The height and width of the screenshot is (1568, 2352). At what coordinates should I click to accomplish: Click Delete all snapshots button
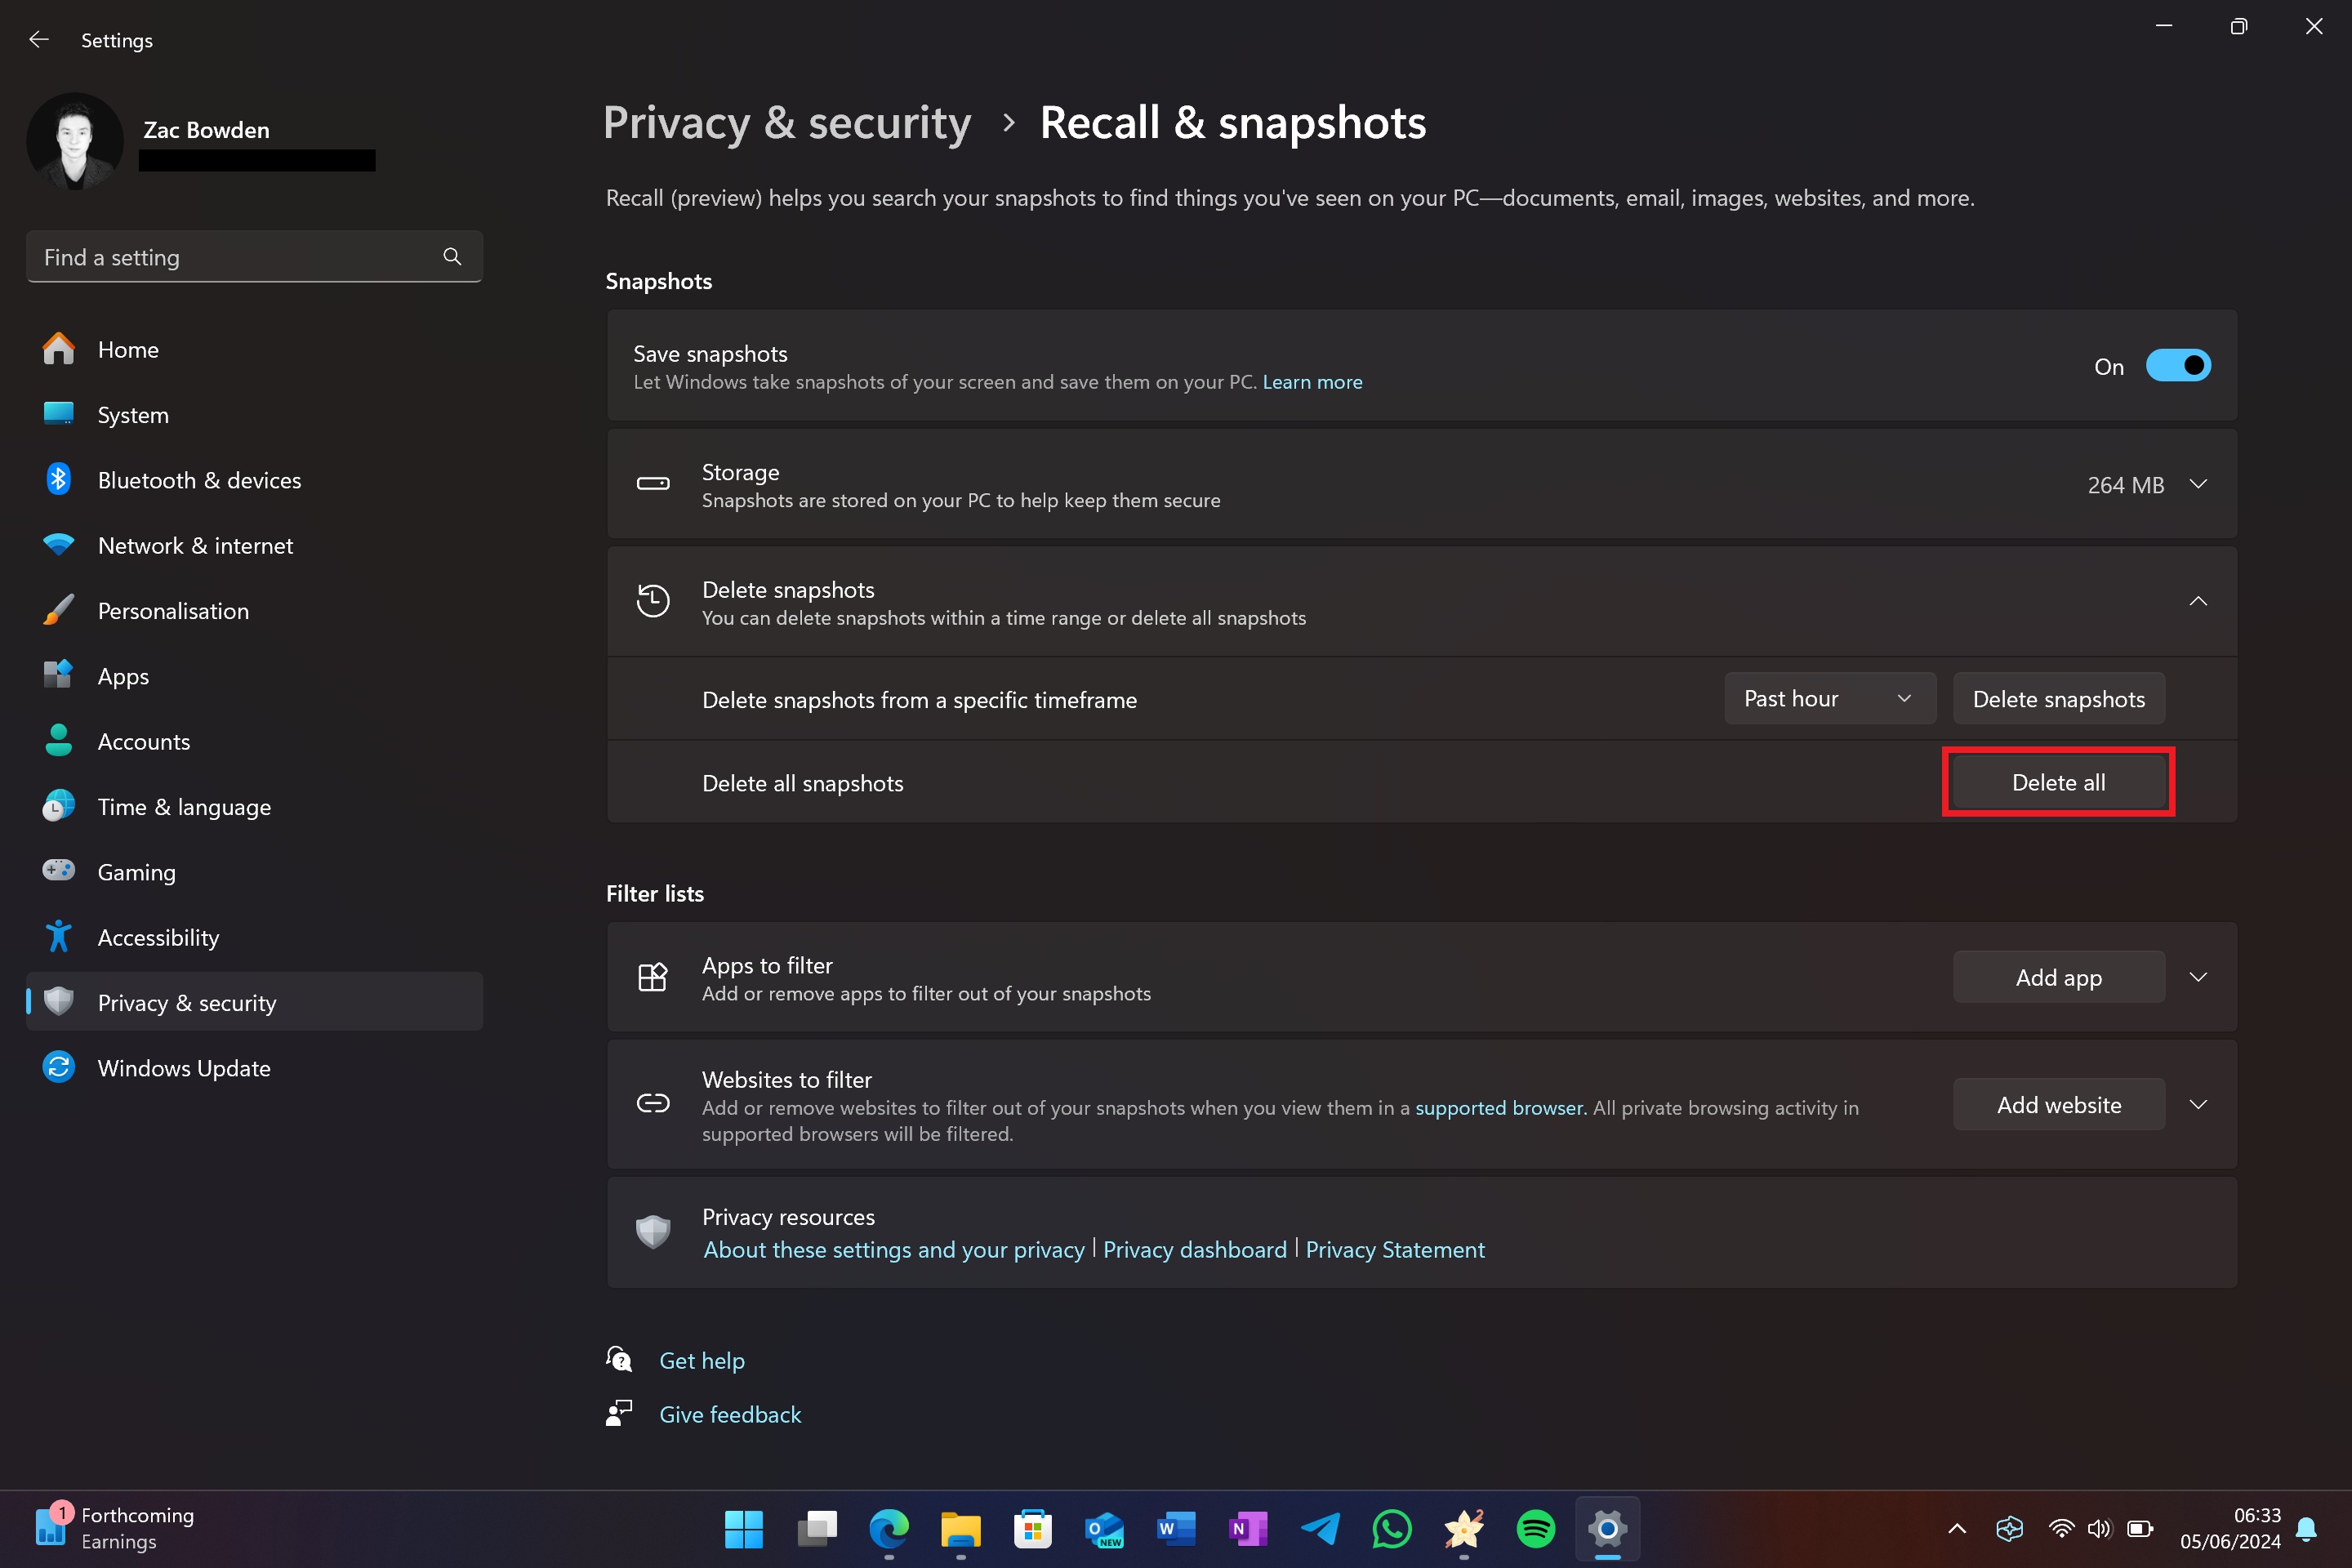[x=2058, y=781]
